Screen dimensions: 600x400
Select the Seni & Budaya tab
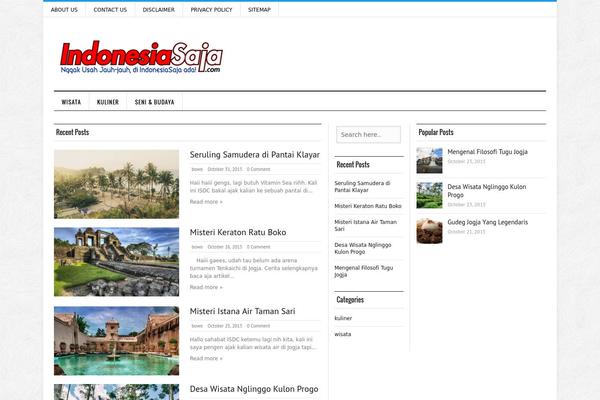point(155,102)
